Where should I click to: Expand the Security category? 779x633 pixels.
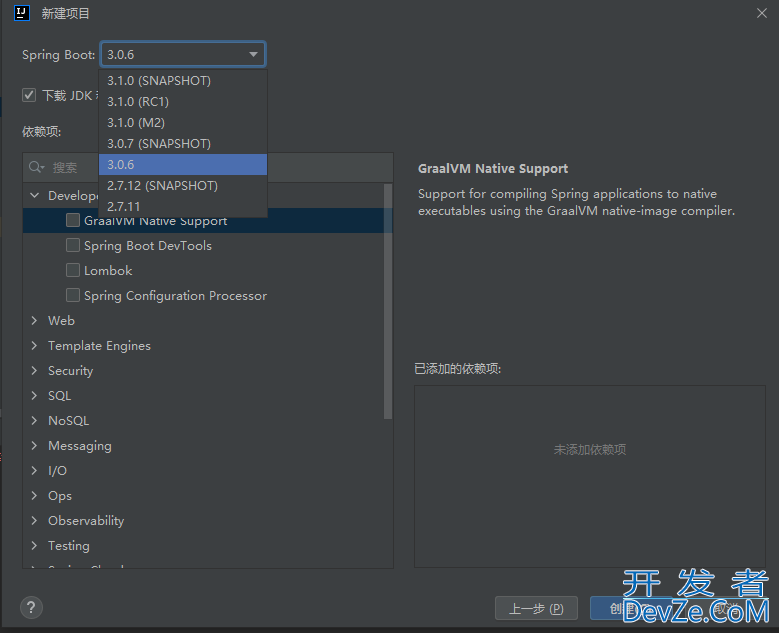(x=34, y=370)
